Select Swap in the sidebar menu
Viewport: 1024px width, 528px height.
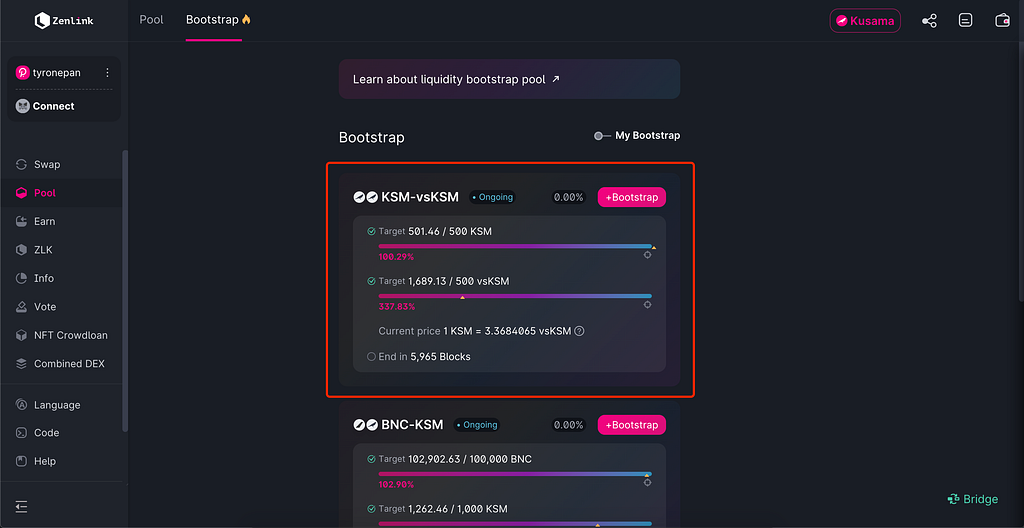[47, 164]
